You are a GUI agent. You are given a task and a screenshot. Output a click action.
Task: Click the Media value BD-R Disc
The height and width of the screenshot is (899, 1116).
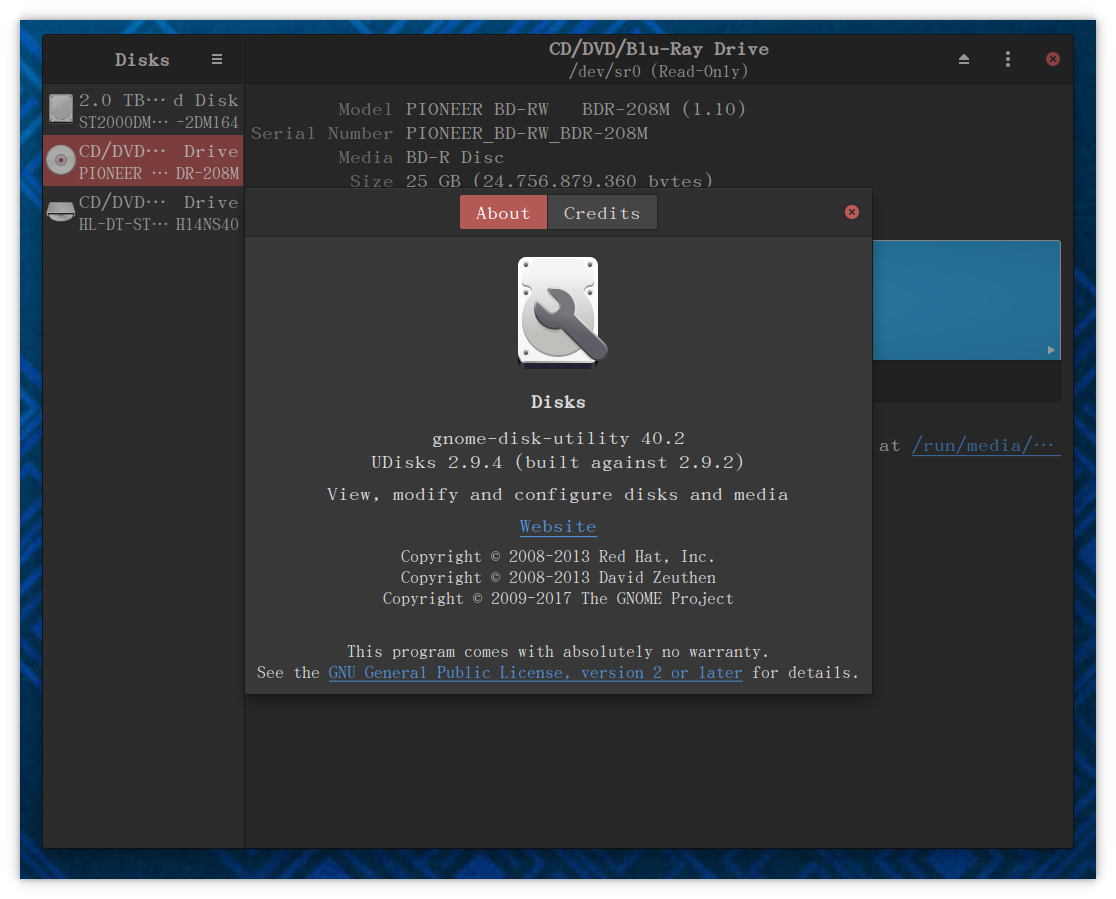pyautogui.click(x=455, y=157)
